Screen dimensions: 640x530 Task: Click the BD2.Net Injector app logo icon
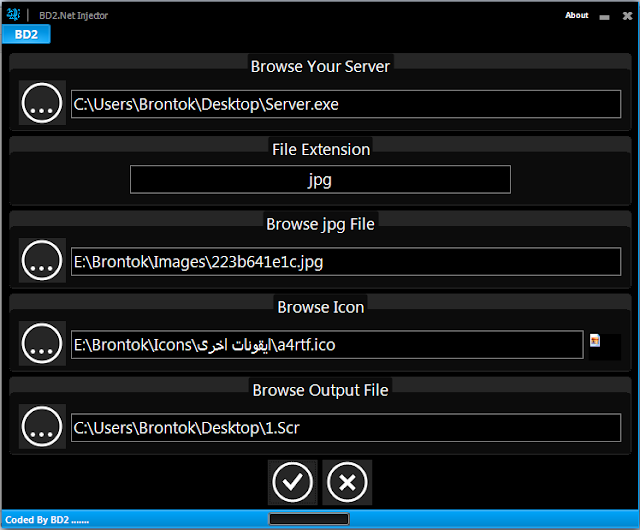(13, 15)
